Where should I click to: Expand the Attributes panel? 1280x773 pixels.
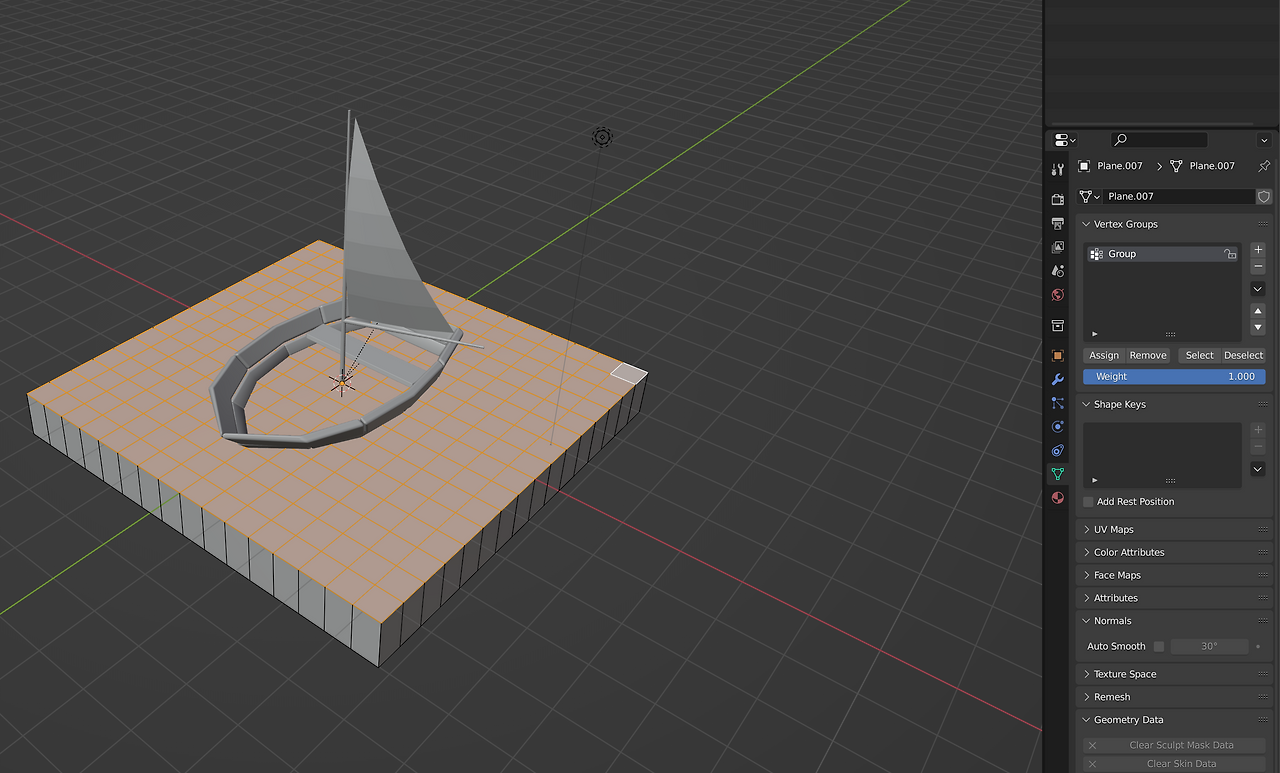click(1087, 598)
